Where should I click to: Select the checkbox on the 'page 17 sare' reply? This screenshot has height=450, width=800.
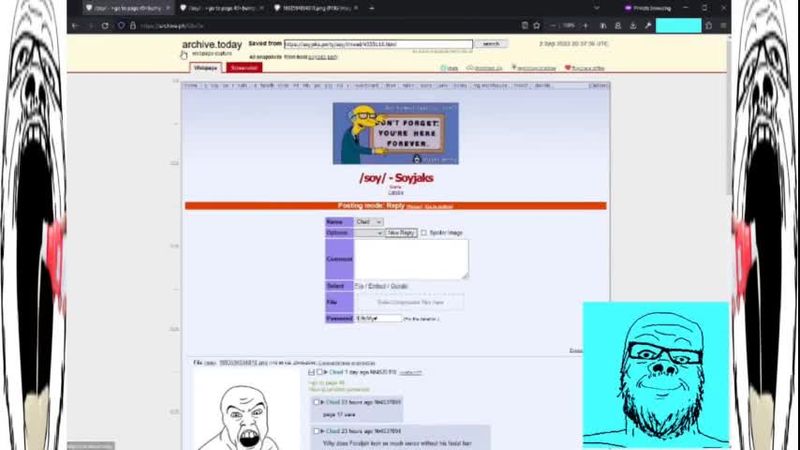(316, 402)
